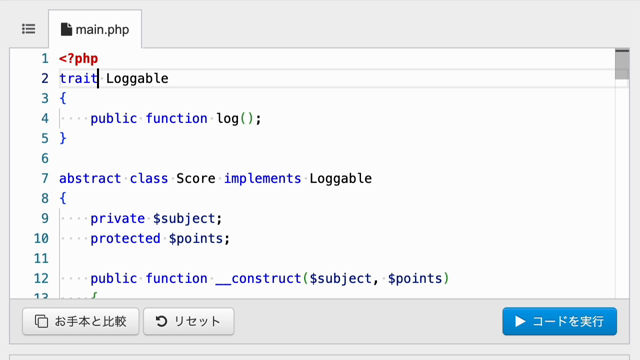This screenshot has width=640, height=360.
Task: Click line number 7 in gutter
Action: [x=44, y=178]
